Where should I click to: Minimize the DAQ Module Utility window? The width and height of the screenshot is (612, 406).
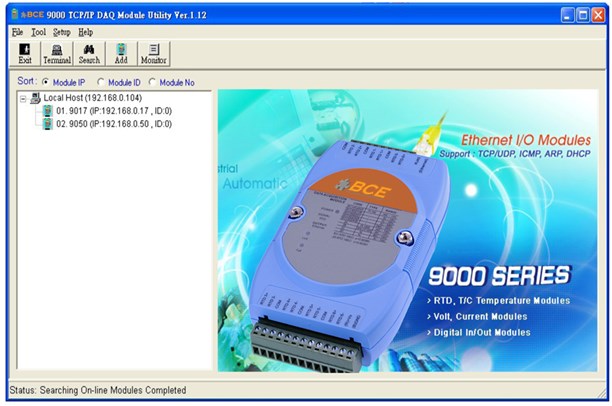(x=568, y=15)
